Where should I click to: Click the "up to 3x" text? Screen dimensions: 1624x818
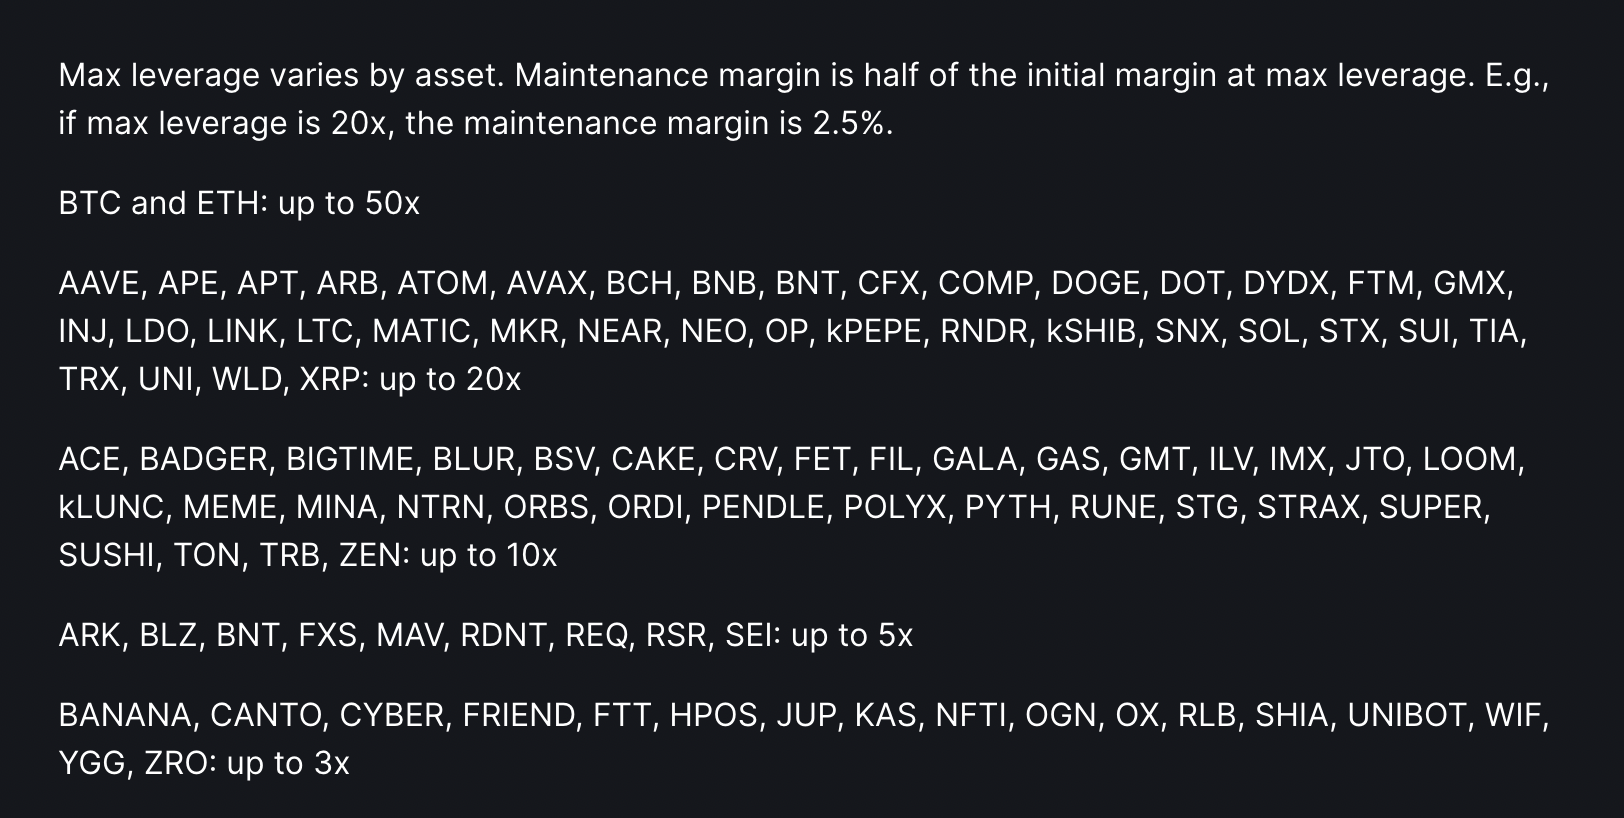tap(288, 763)
